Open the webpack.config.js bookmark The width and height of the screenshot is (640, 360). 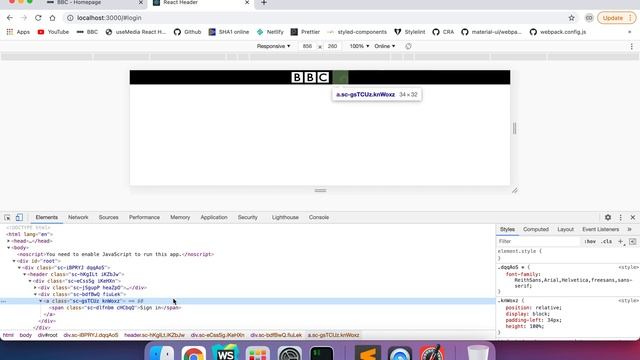coord(558,32)
